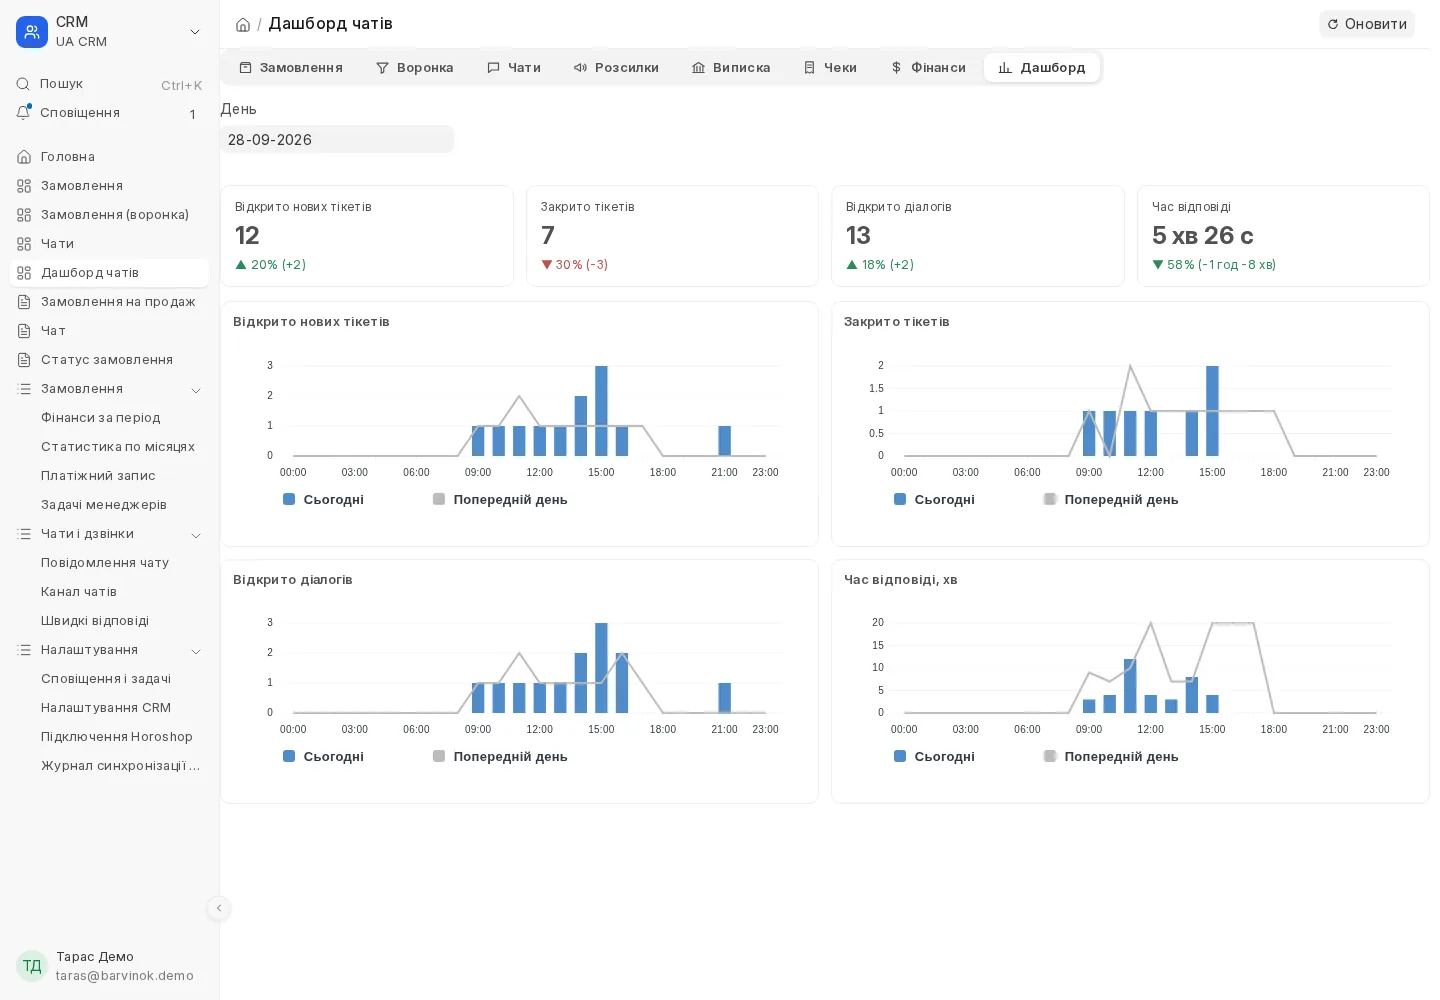Click the date field 28-09-2026
1440x1000 pixels.
click(337, 140)
